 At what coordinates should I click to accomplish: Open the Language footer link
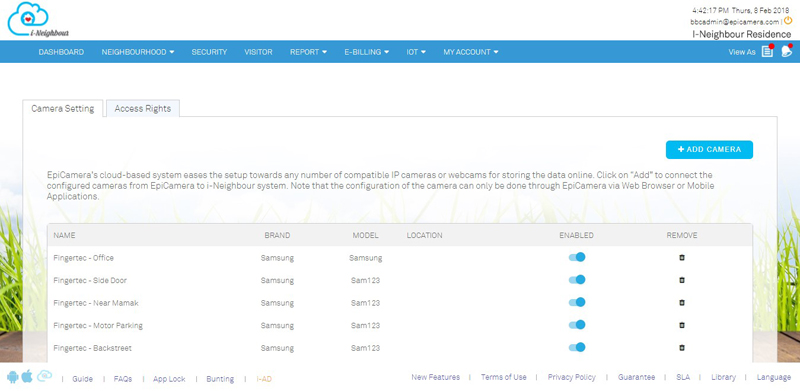773,377
